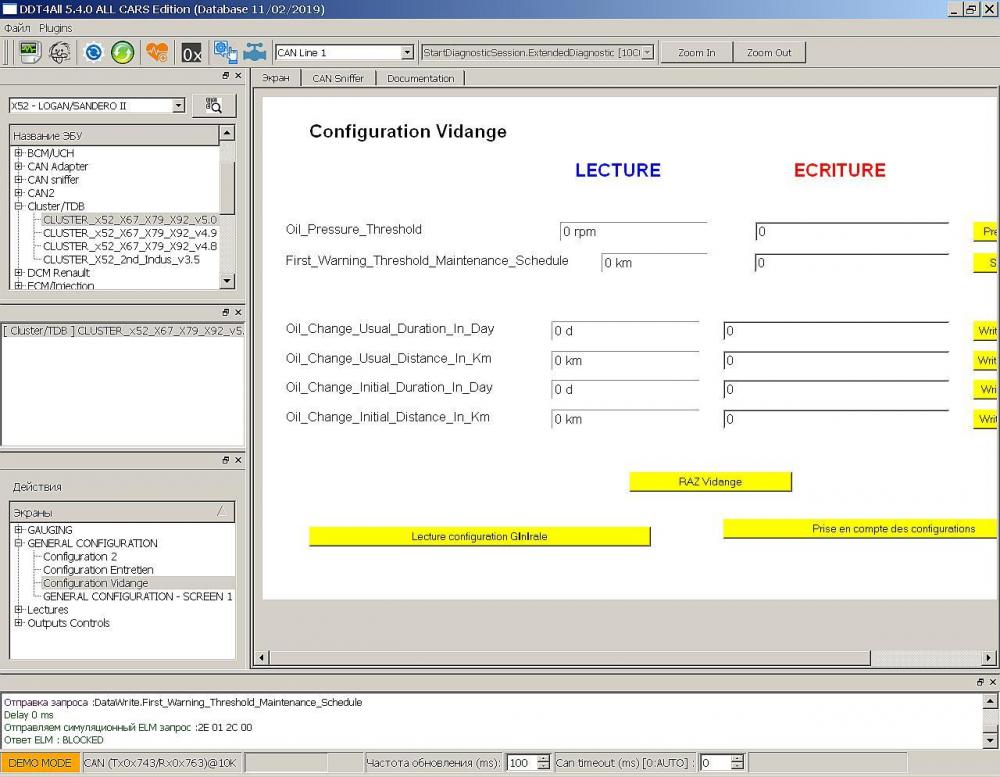Click the Zoom Out button

(x=769, y=52)
